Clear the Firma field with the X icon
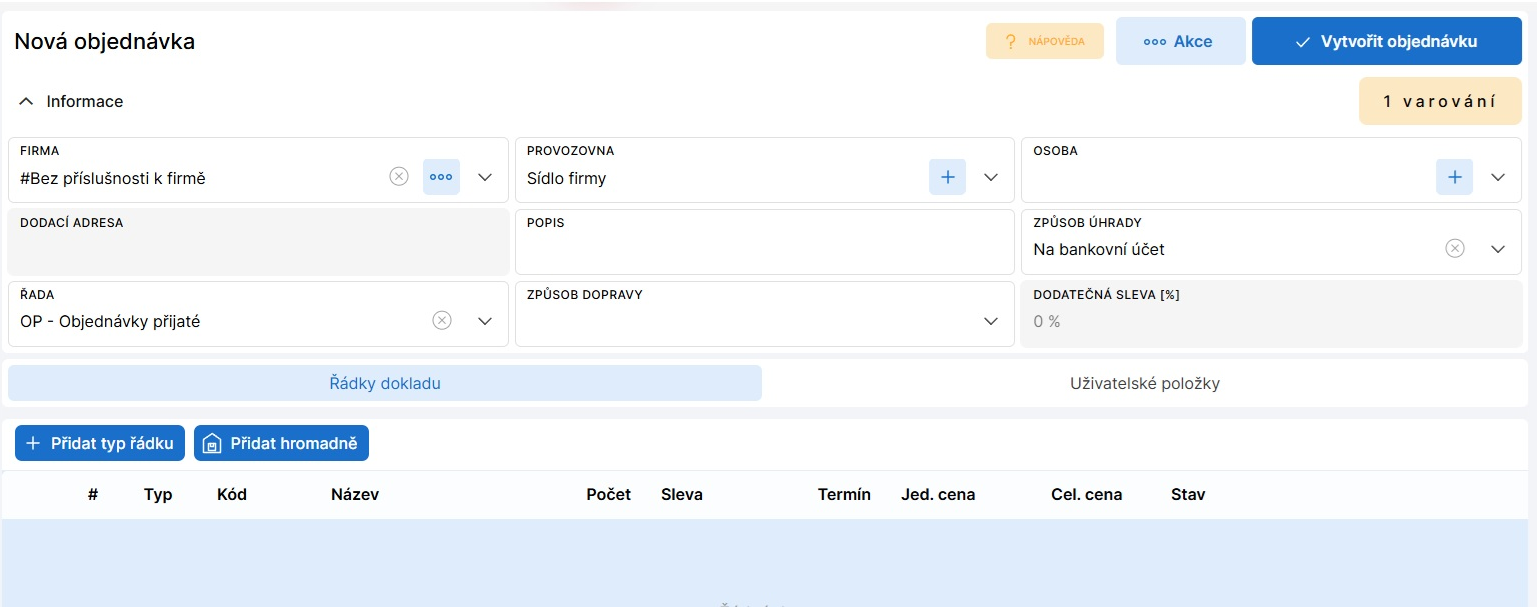The image size is (1537, 607). 399,177
